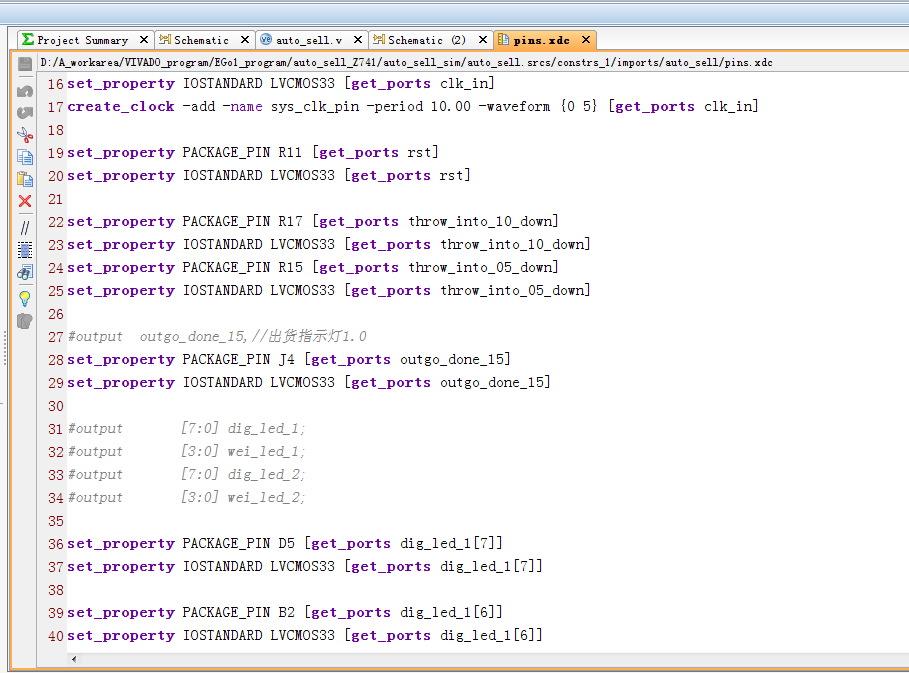
Task: Click 'sys_clk_pin' on line 17
Action: coord(315,107)
